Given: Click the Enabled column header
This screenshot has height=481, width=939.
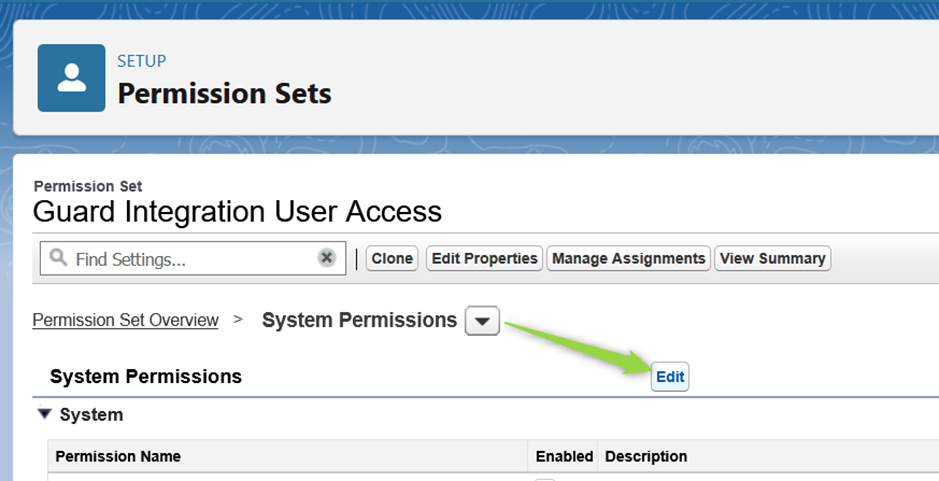Looking at the screenshot, I should (564, 457).
